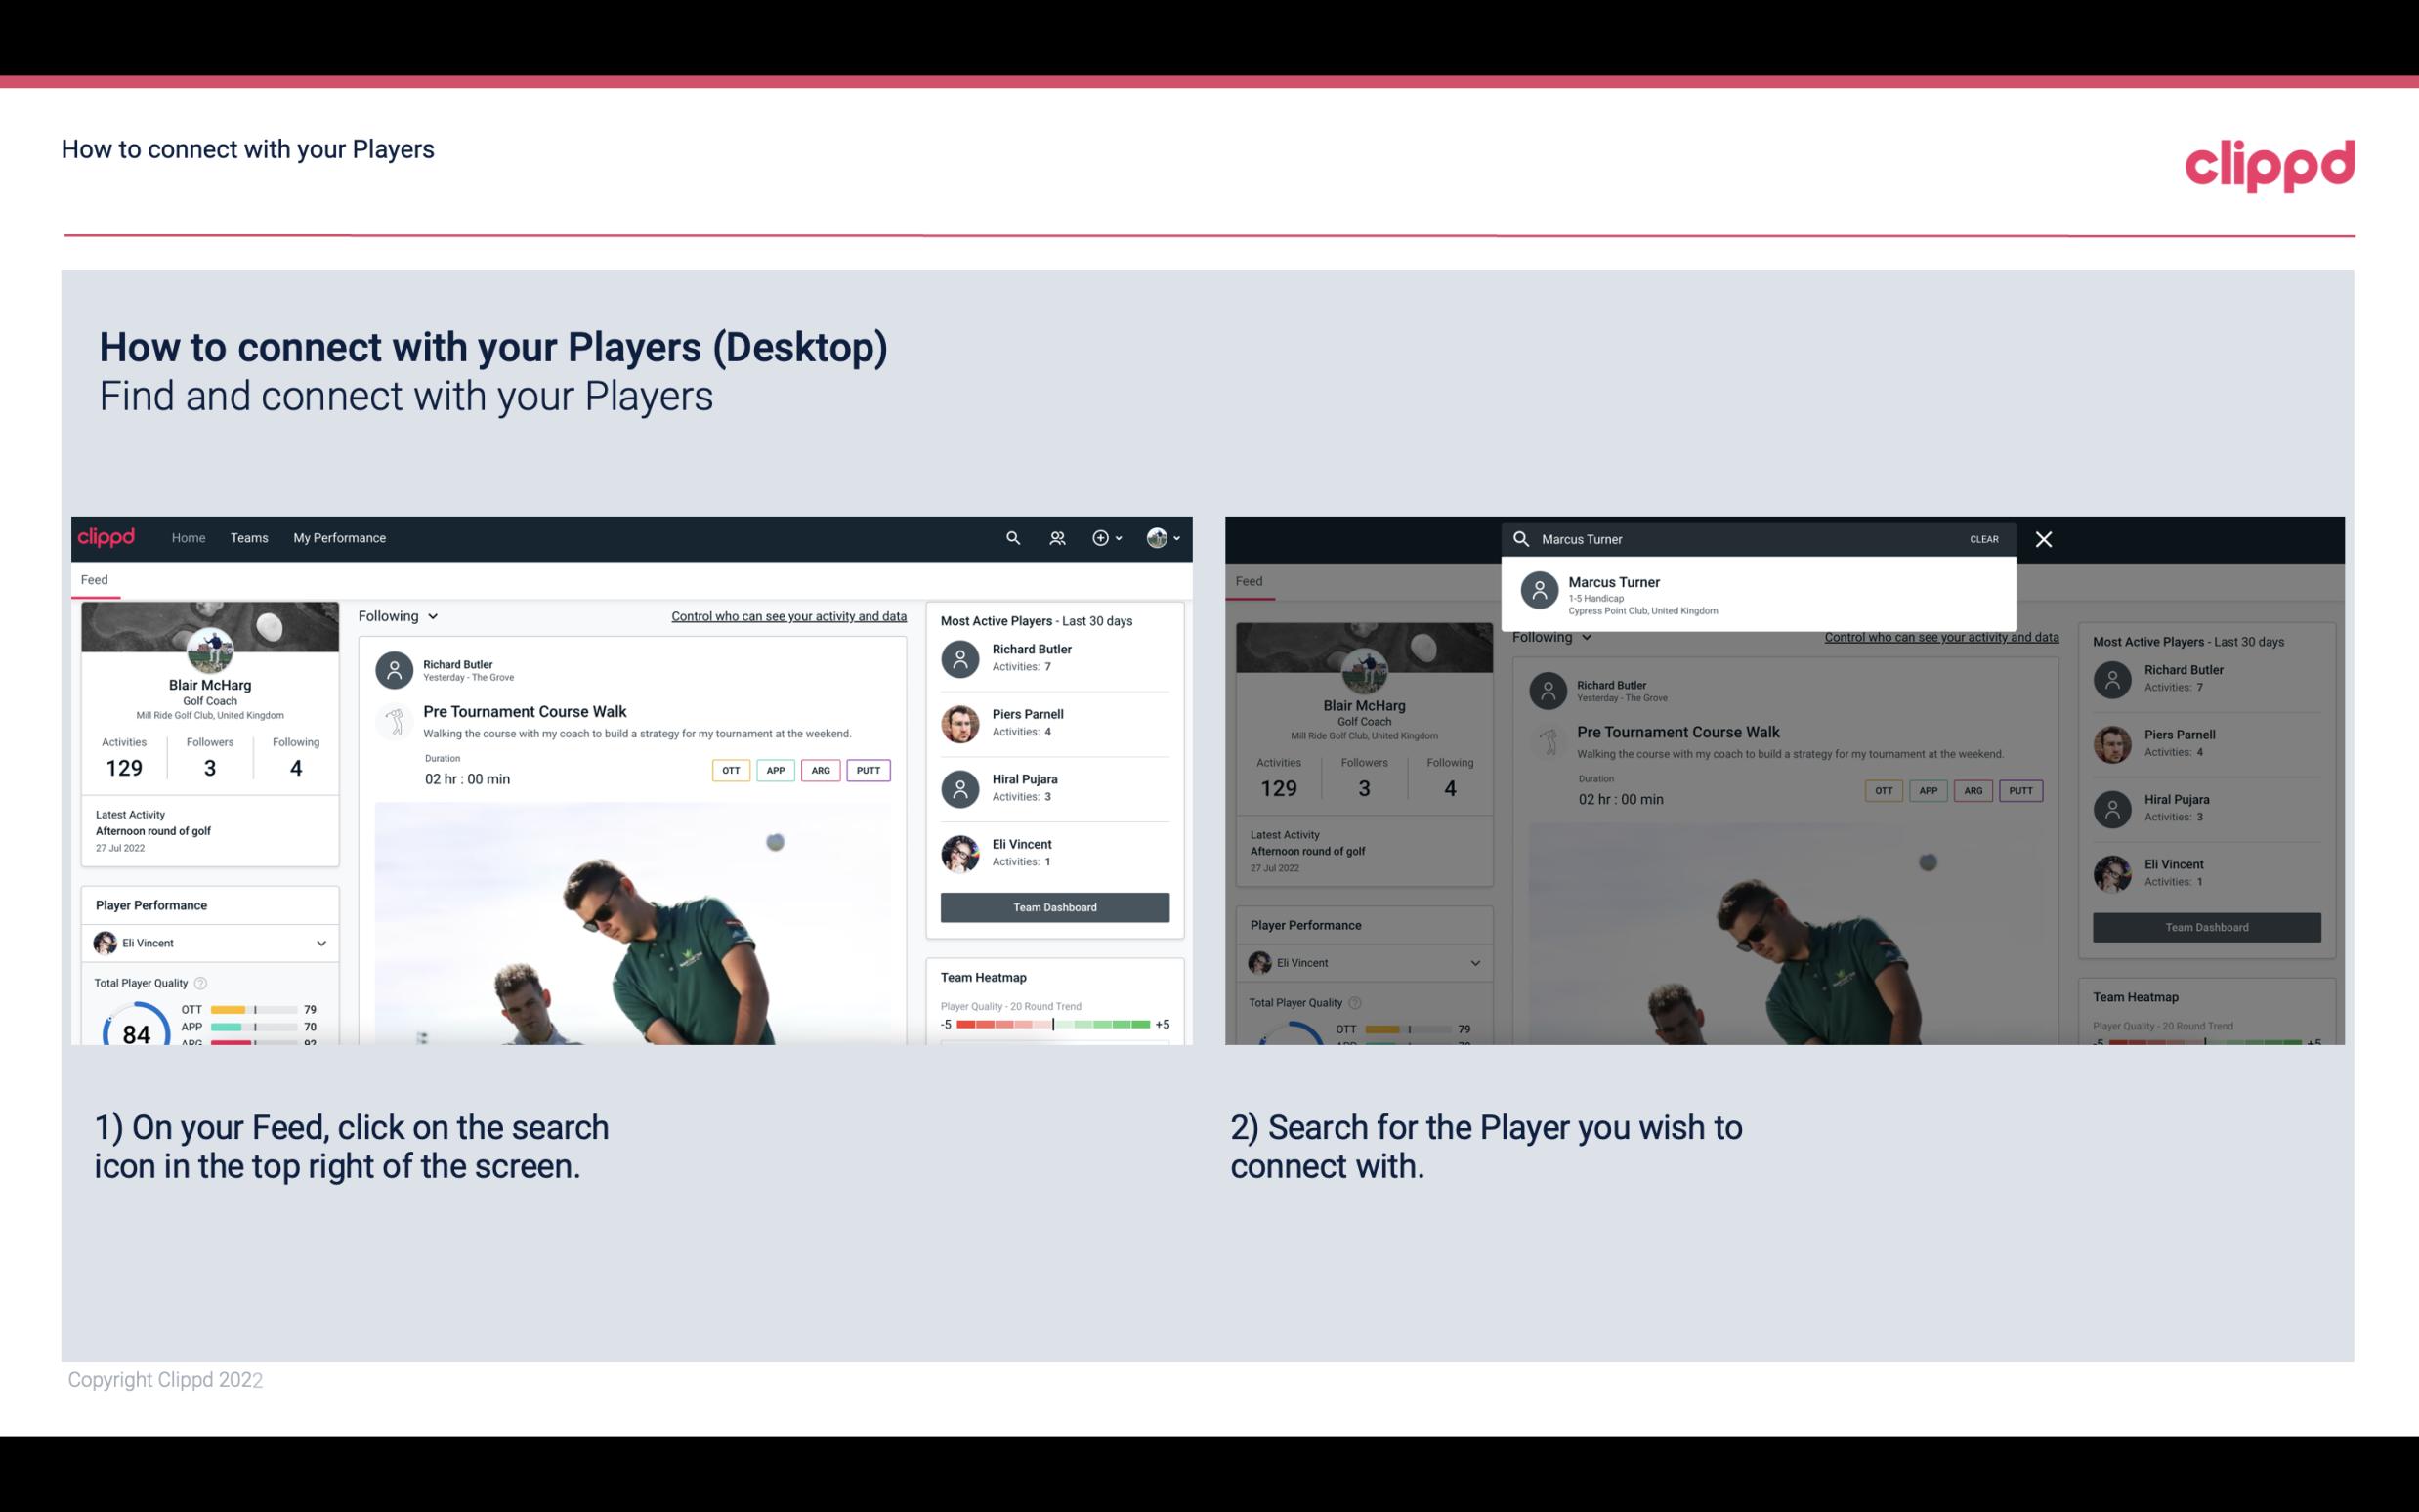
Task: Click the Teams tab in navigation
Action: [249, 538]
